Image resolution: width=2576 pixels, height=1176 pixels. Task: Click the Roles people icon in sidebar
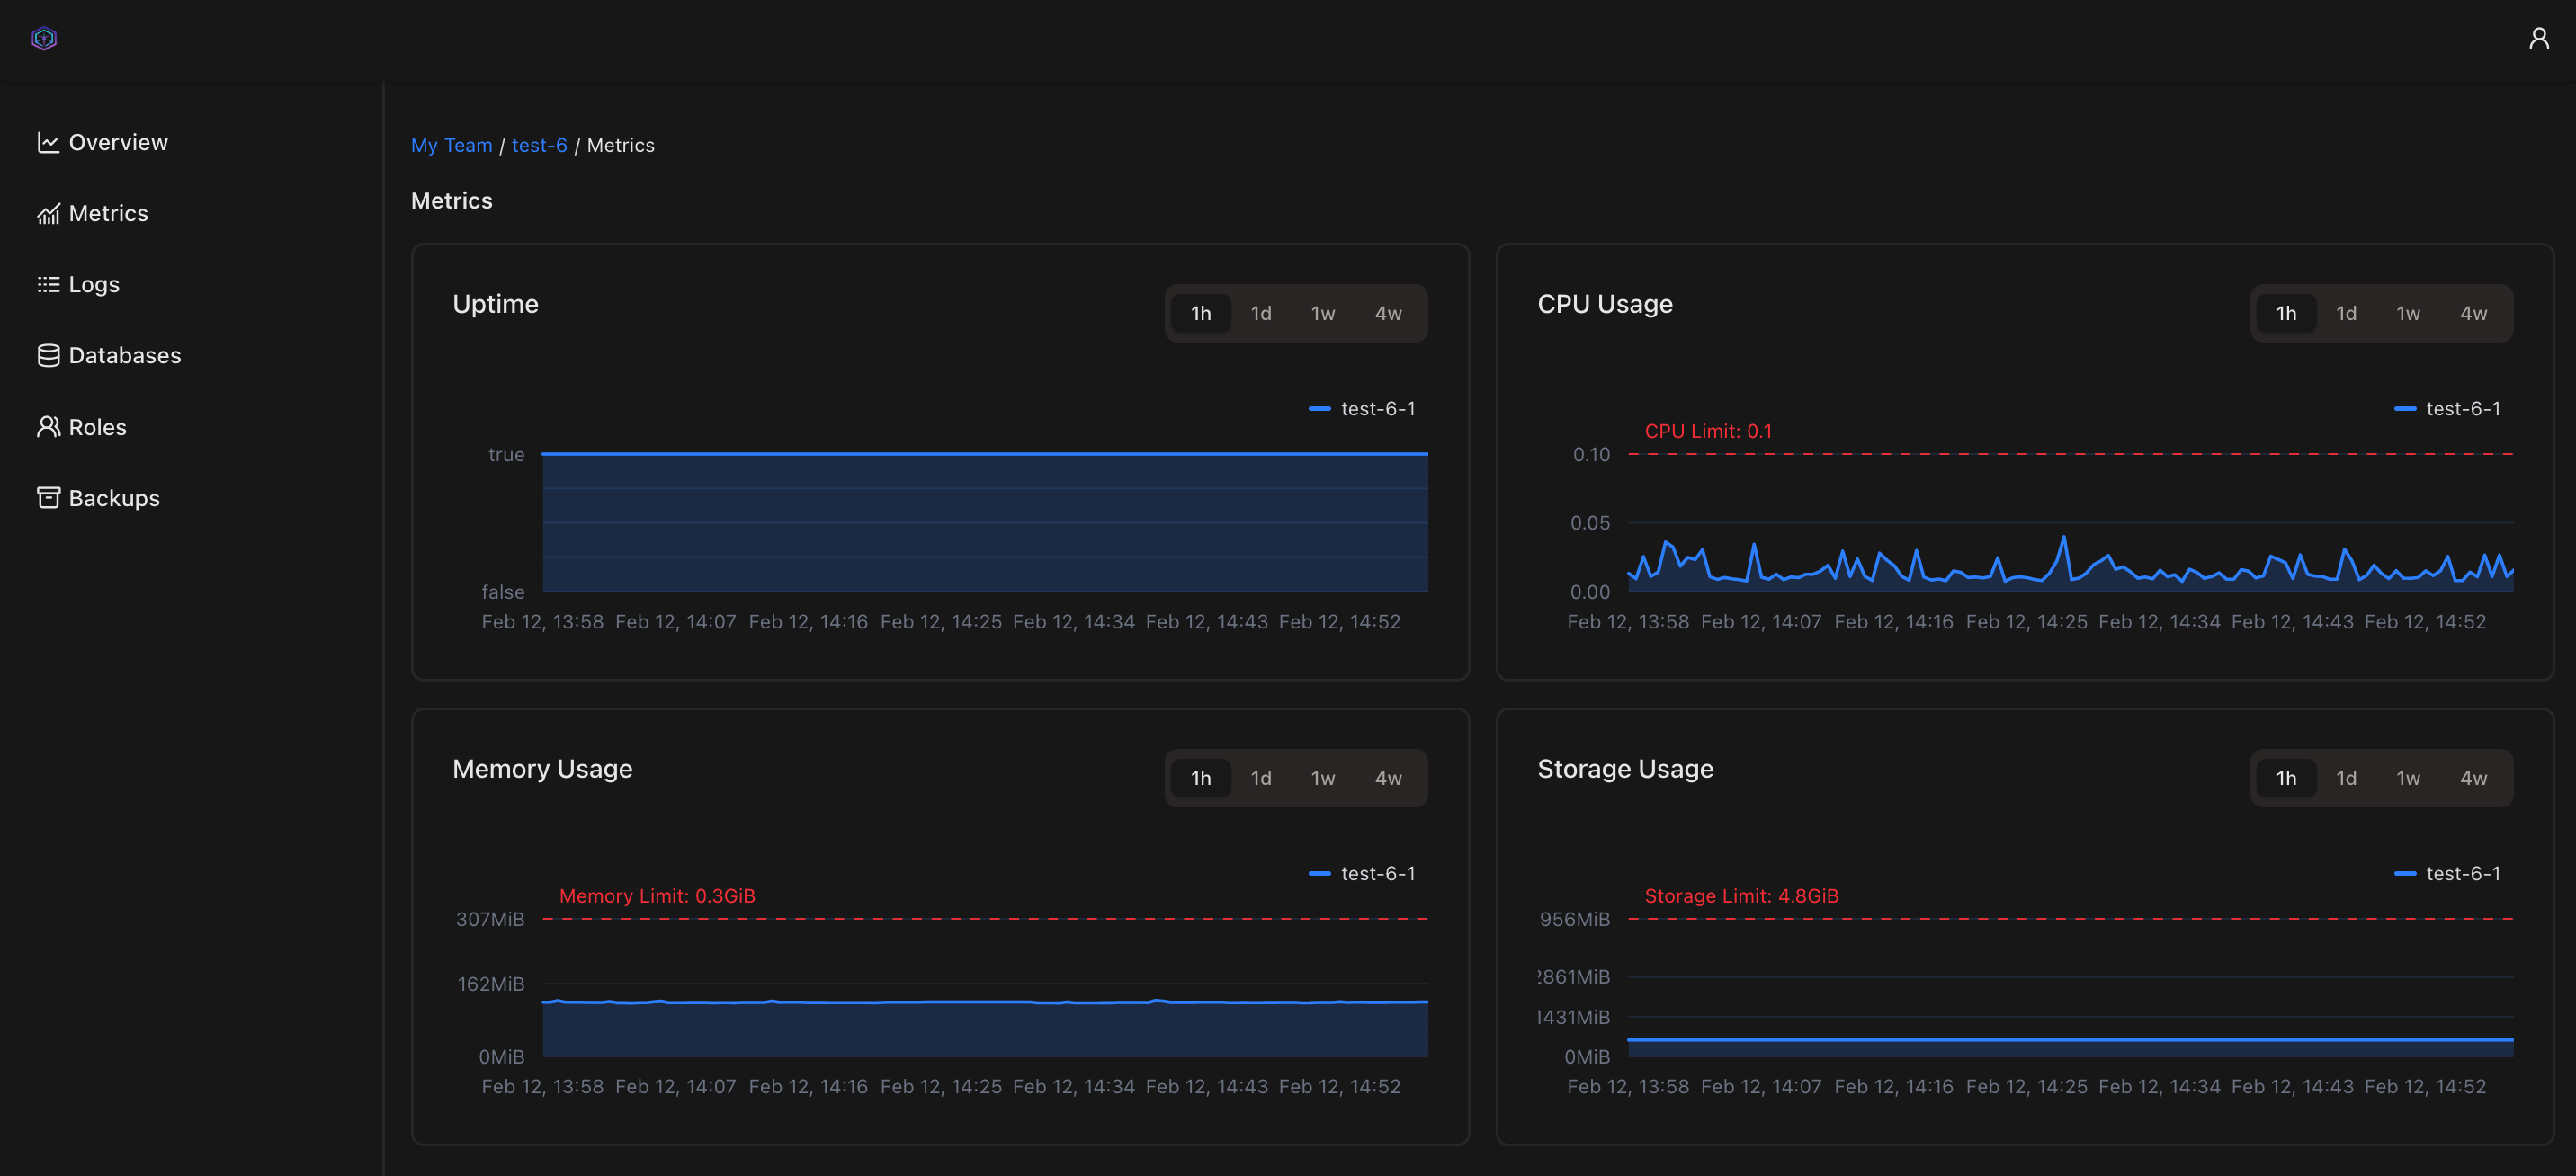coord(48,427)
